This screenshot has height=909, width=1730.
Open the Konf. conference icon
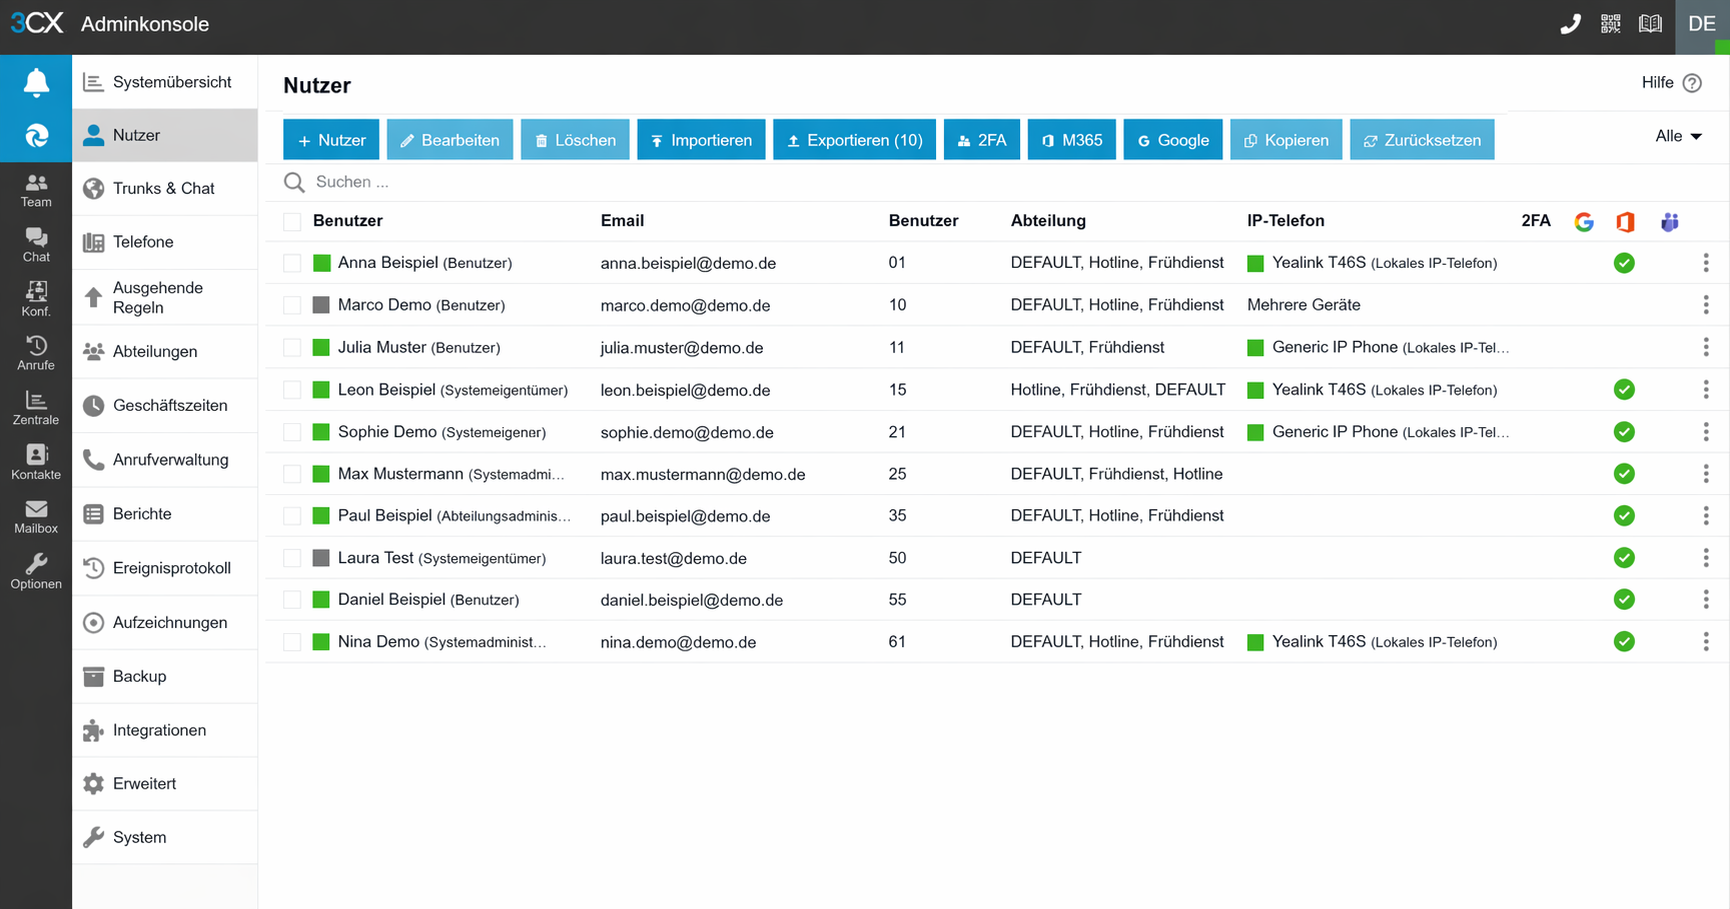(x=36, y=298)
